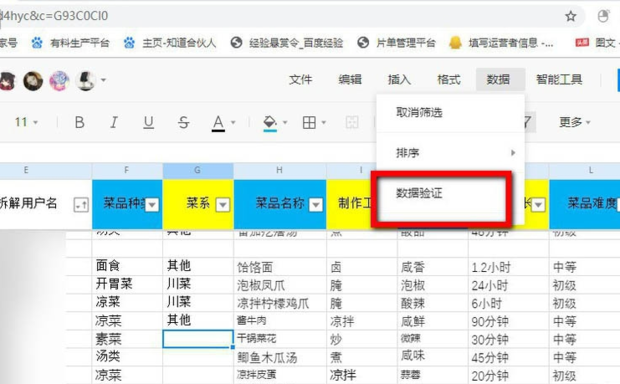The height and width of the screenshot is (384, 620).
Task: Select the 泡椒凤爪 cell
Action: 280,285
